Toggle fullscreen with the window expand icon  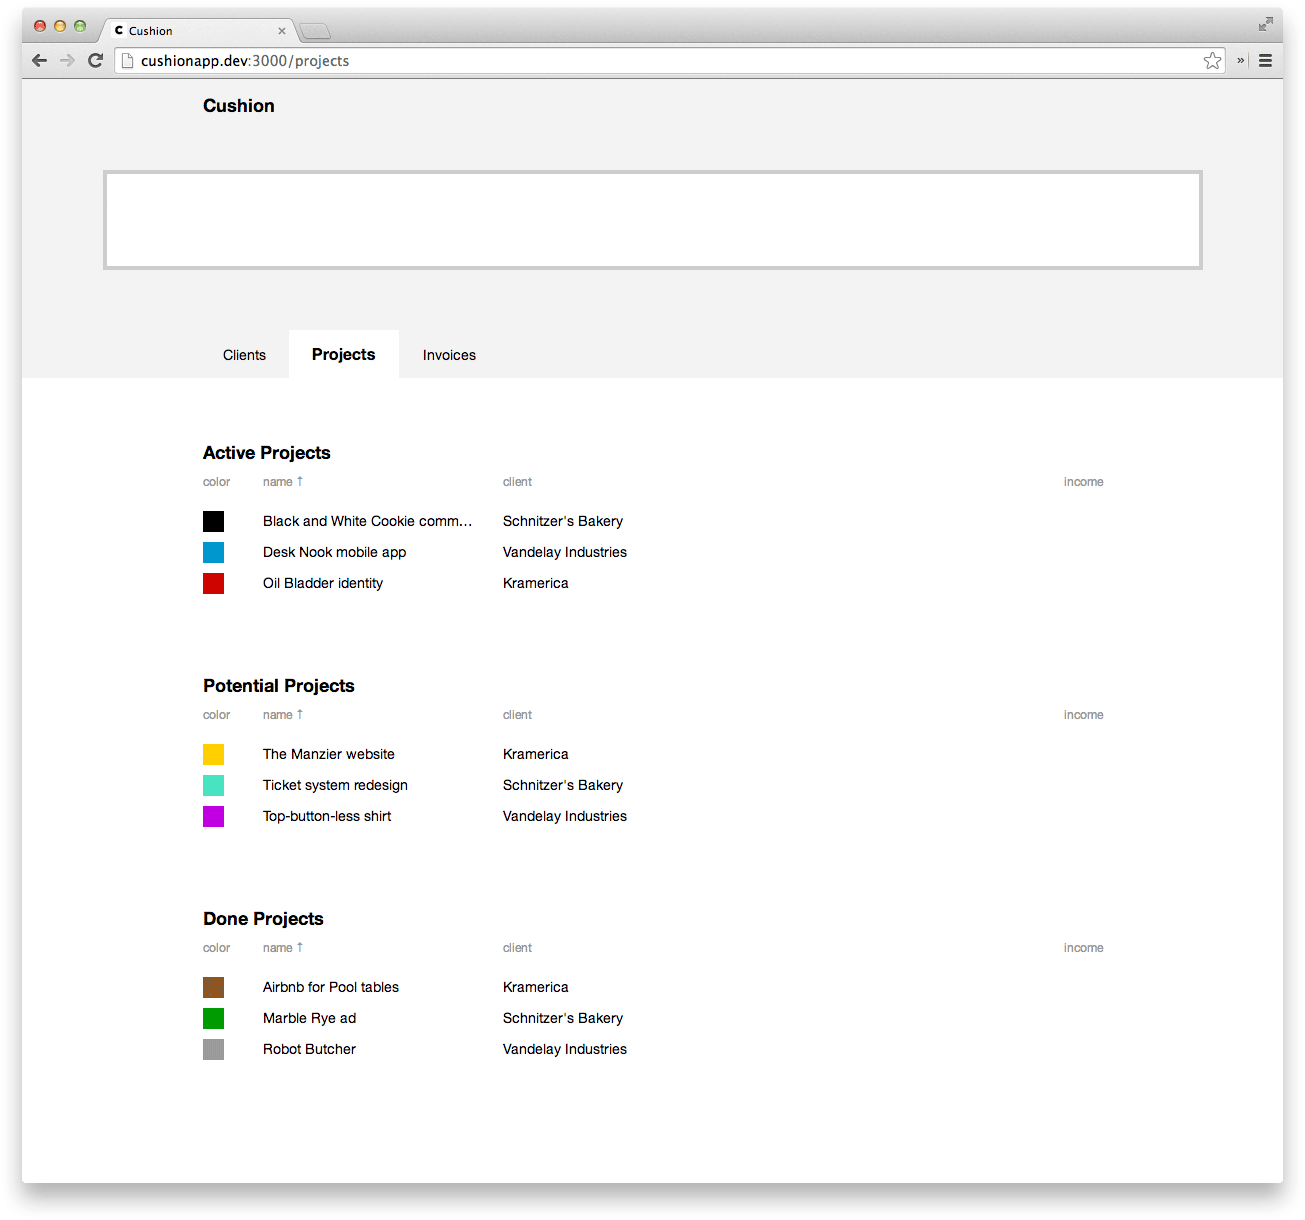[x=1266, y=24]
